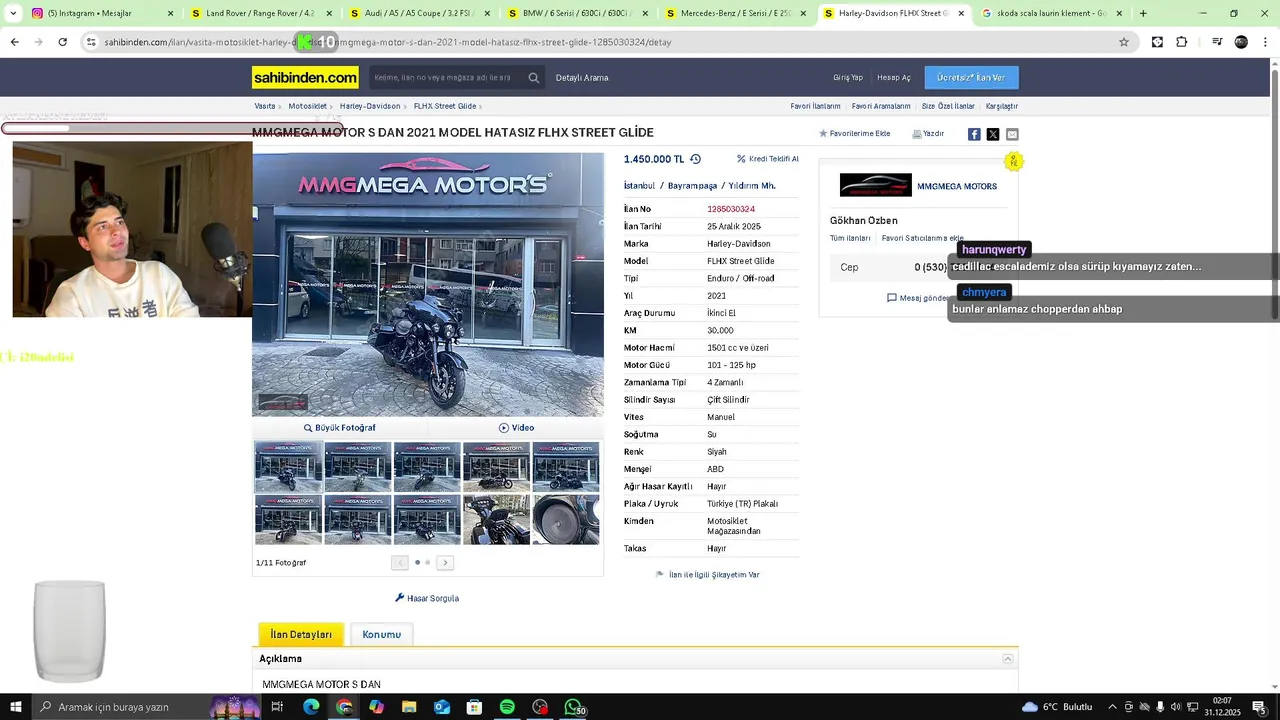Click the main motorcycle photo
The image size is (1280, 720).
[x=428, y=284]
